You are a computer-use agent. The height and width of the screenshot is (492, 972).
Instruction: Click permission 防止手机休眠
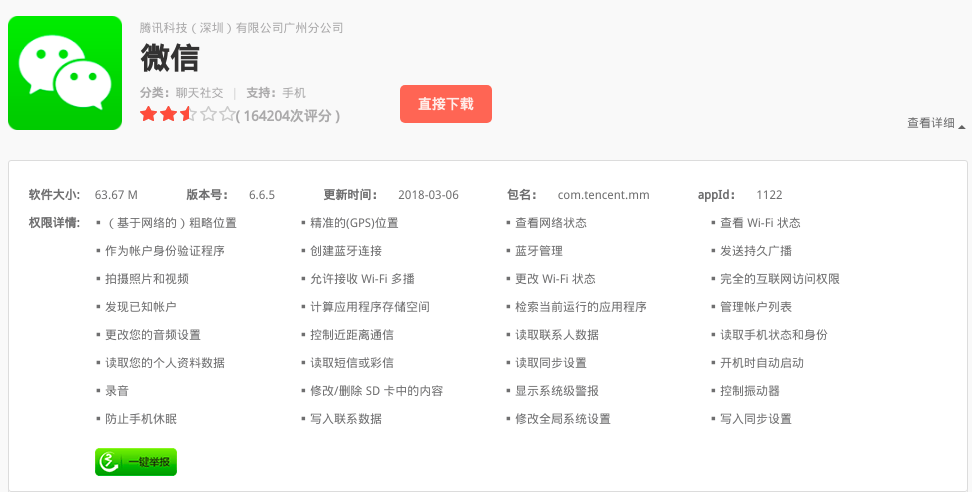pyautogui.click(x=141, y=419)
